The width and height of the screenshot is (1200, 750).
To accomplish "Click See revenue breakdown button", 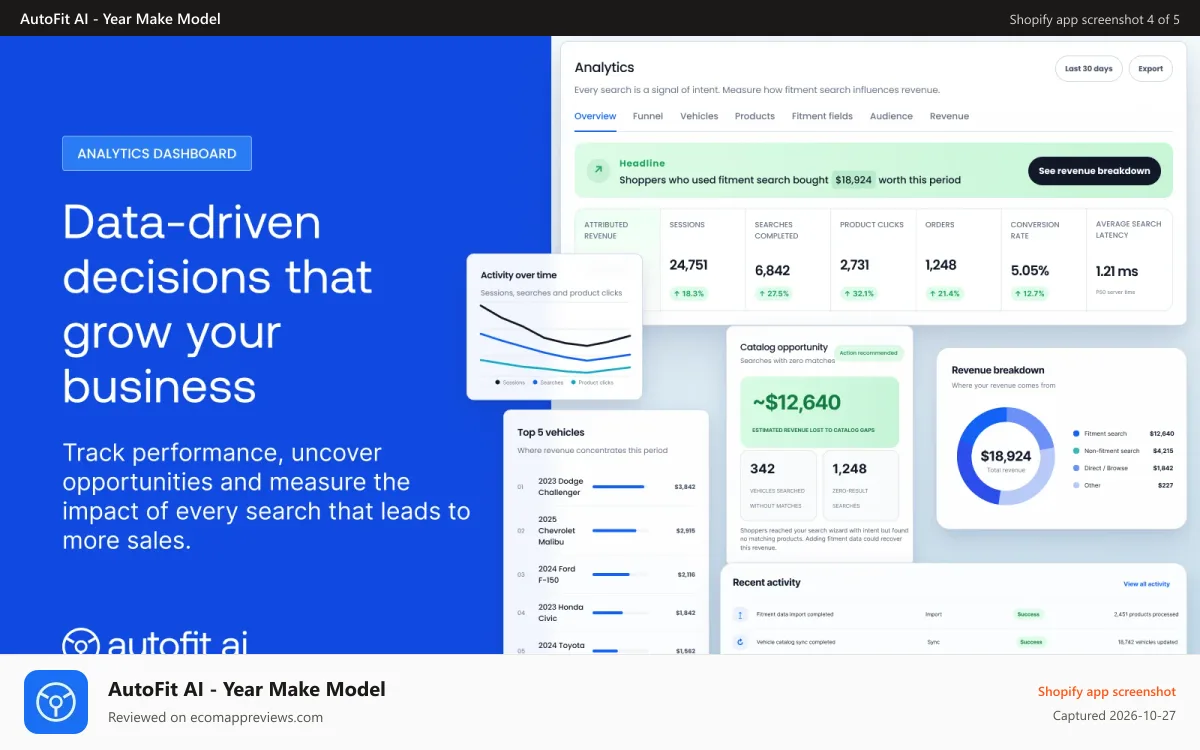I will pos(1094,171).
